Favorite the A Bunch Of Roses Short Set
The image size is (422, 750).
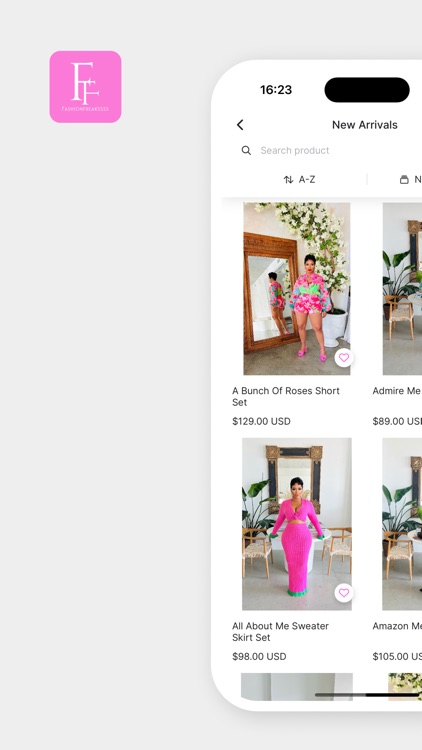(x=344, y=357)
